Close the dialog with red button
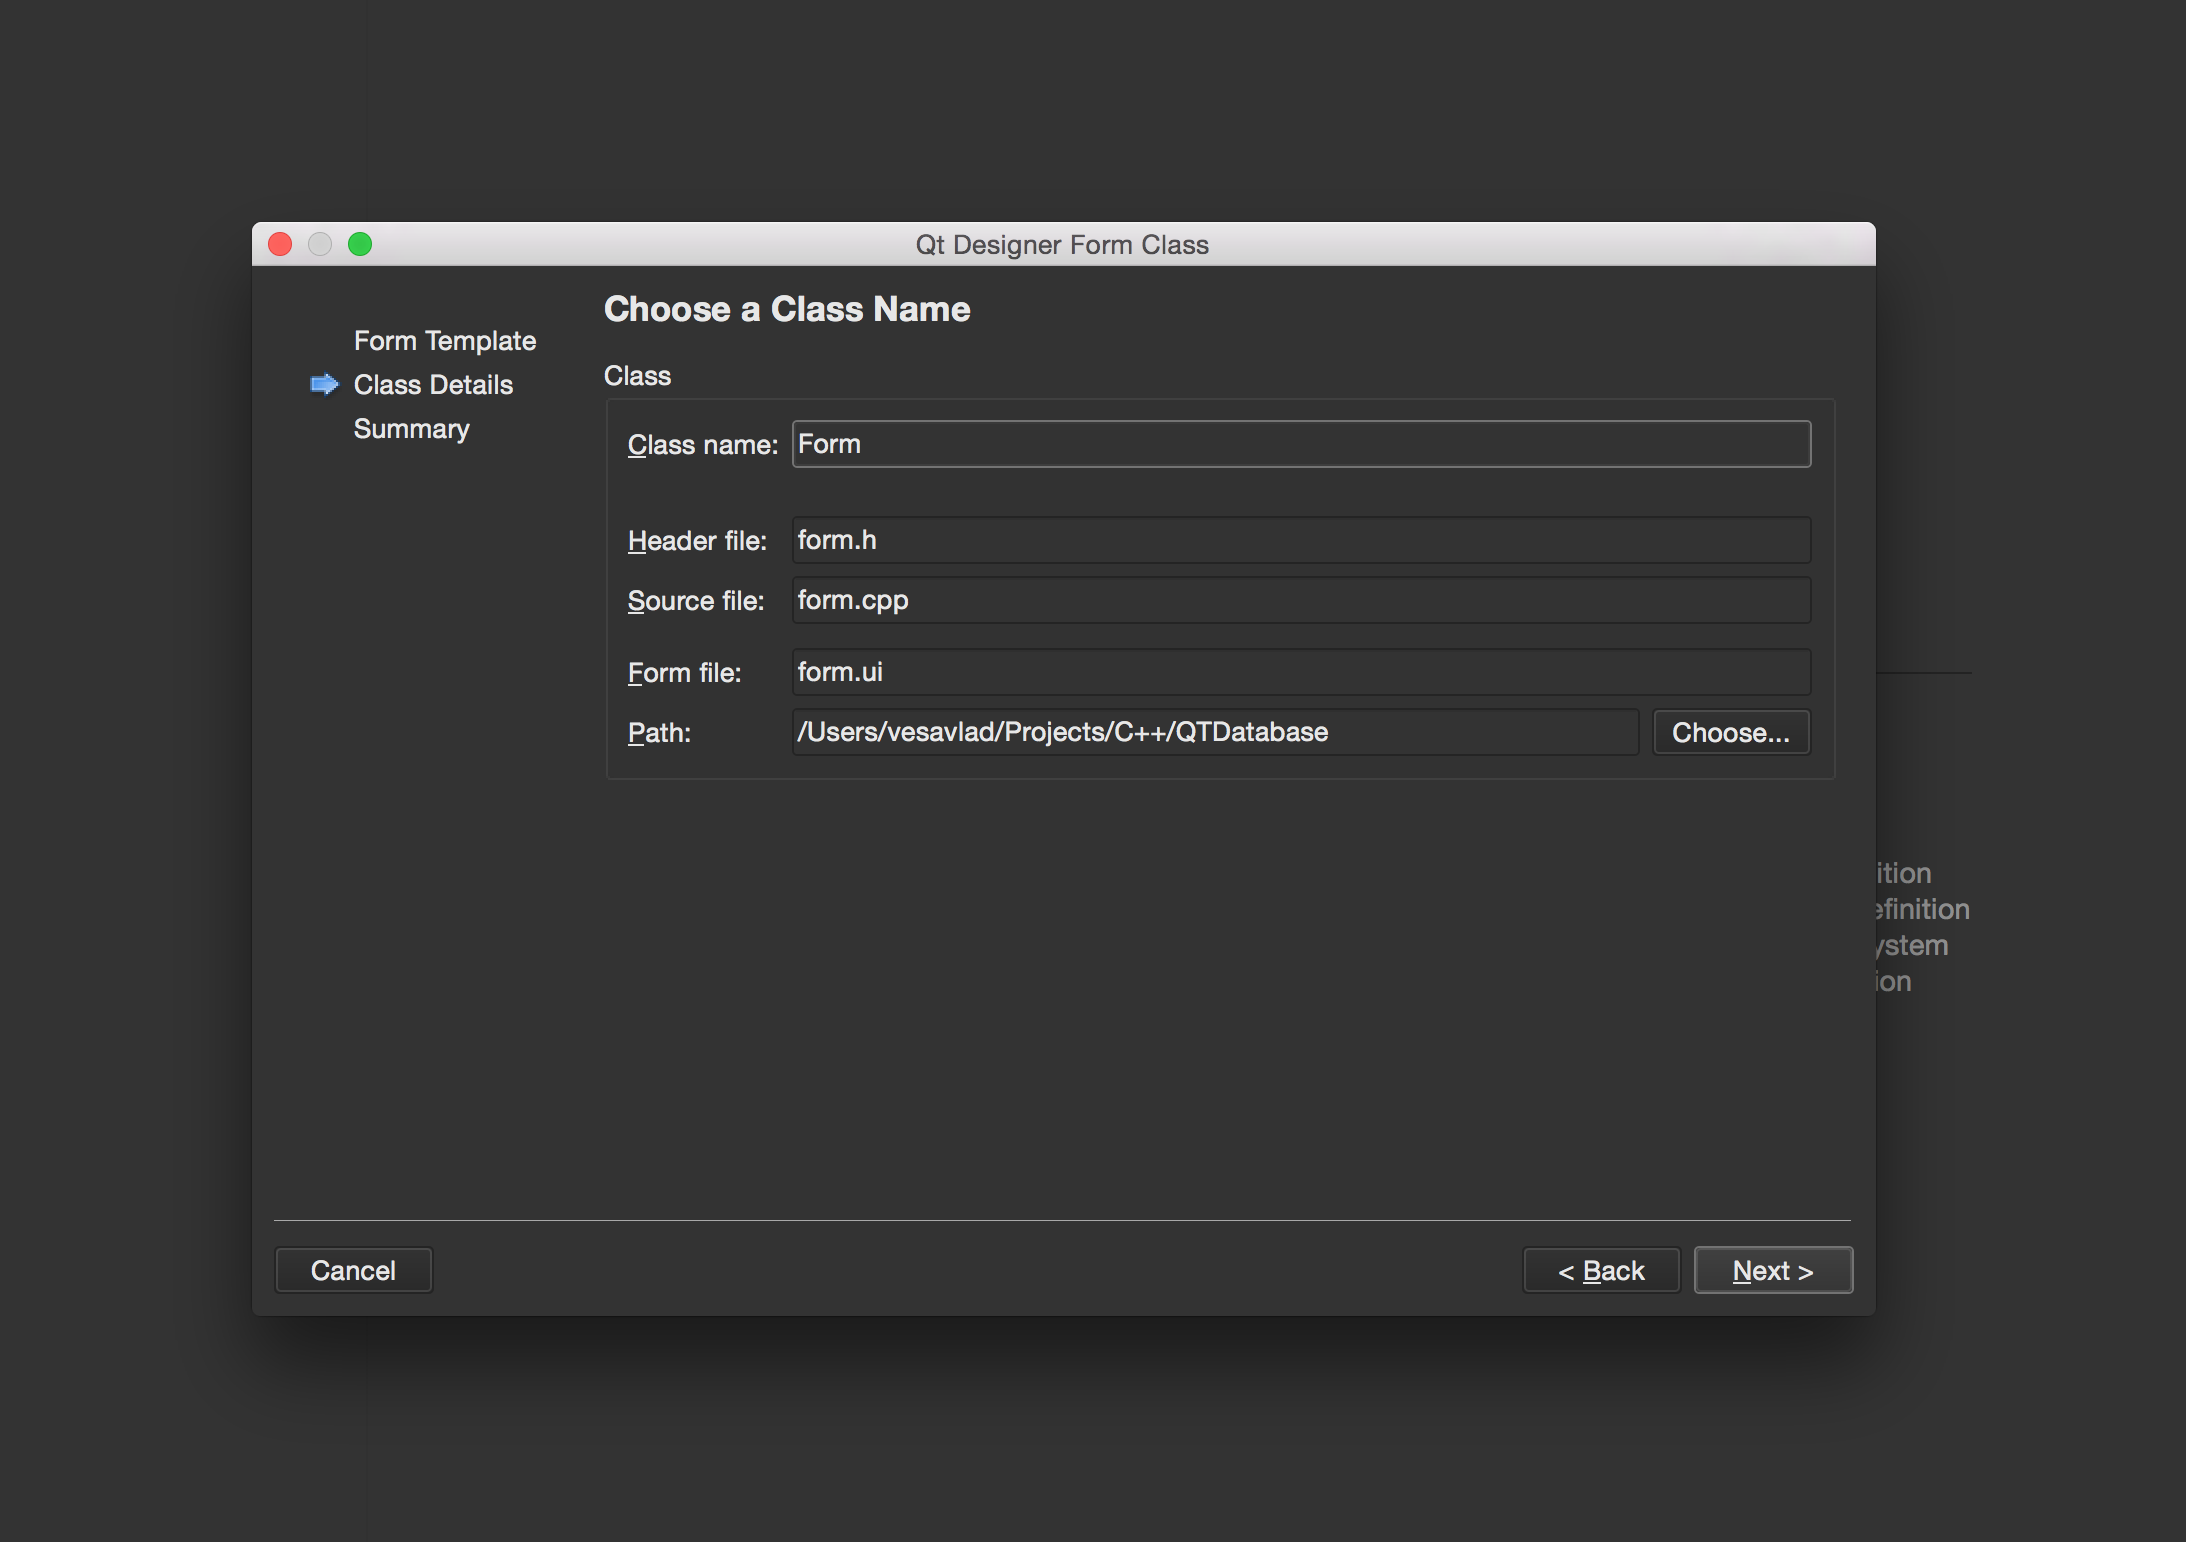The image size is (2186, 1542). [280, 244]
